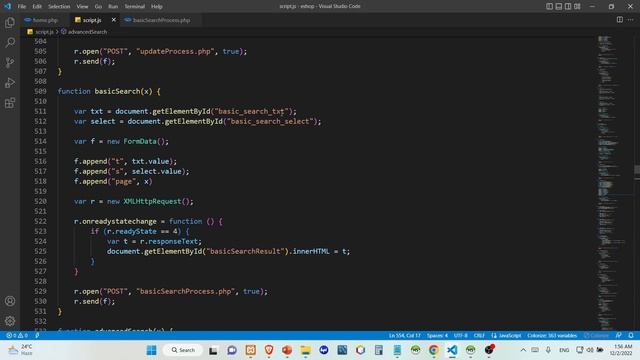The image size is (640, 360).
Task: Click on XMLHttpRequest in line 520
Action: (152, 201)
